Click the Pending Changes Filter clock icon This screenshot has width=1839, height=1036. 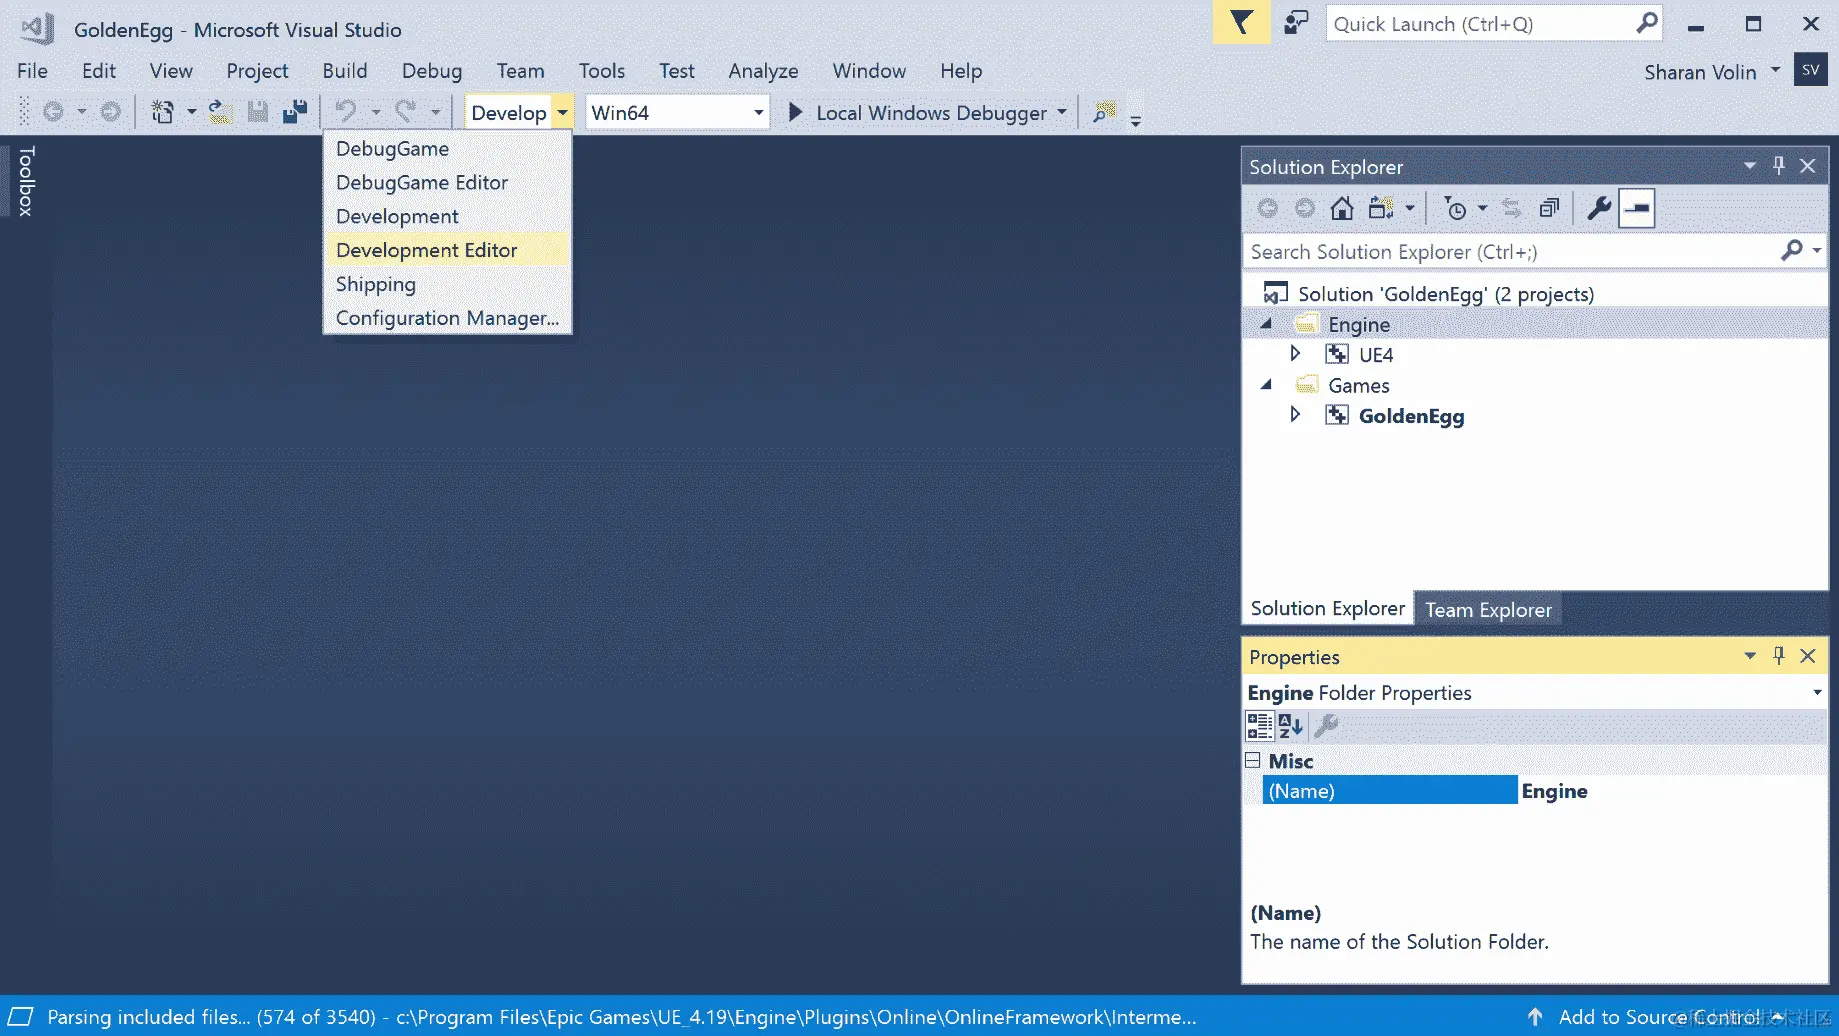tap(1456, 208)
